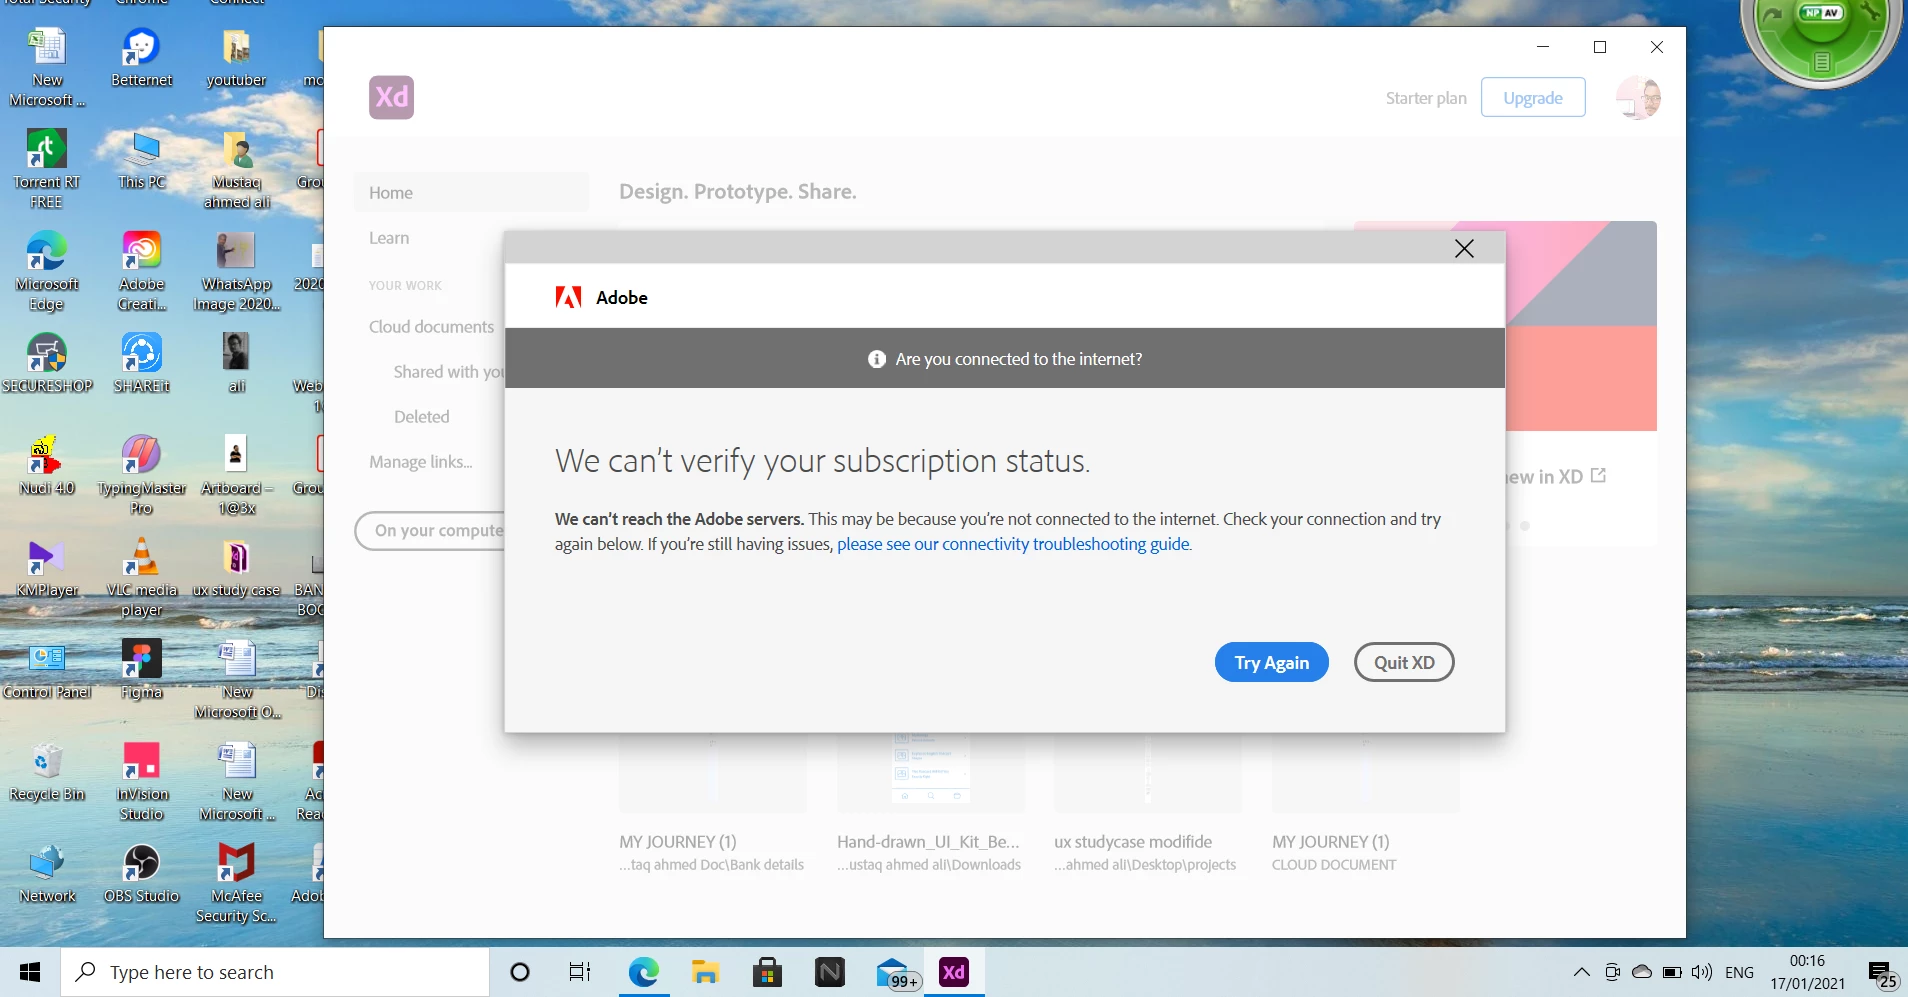Open battery status in tray
1908x997 pixels.
click(1672, 972)
